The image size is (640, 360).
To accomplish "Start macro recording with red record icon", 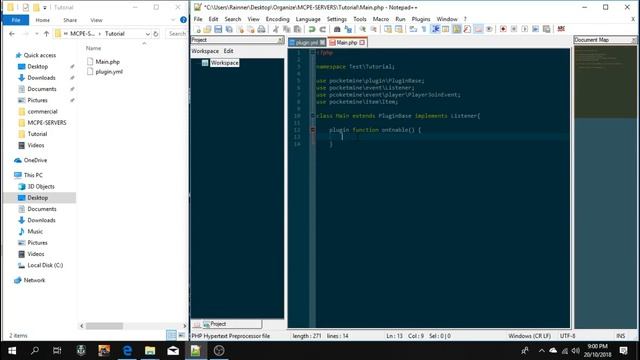I will point(503,29).
